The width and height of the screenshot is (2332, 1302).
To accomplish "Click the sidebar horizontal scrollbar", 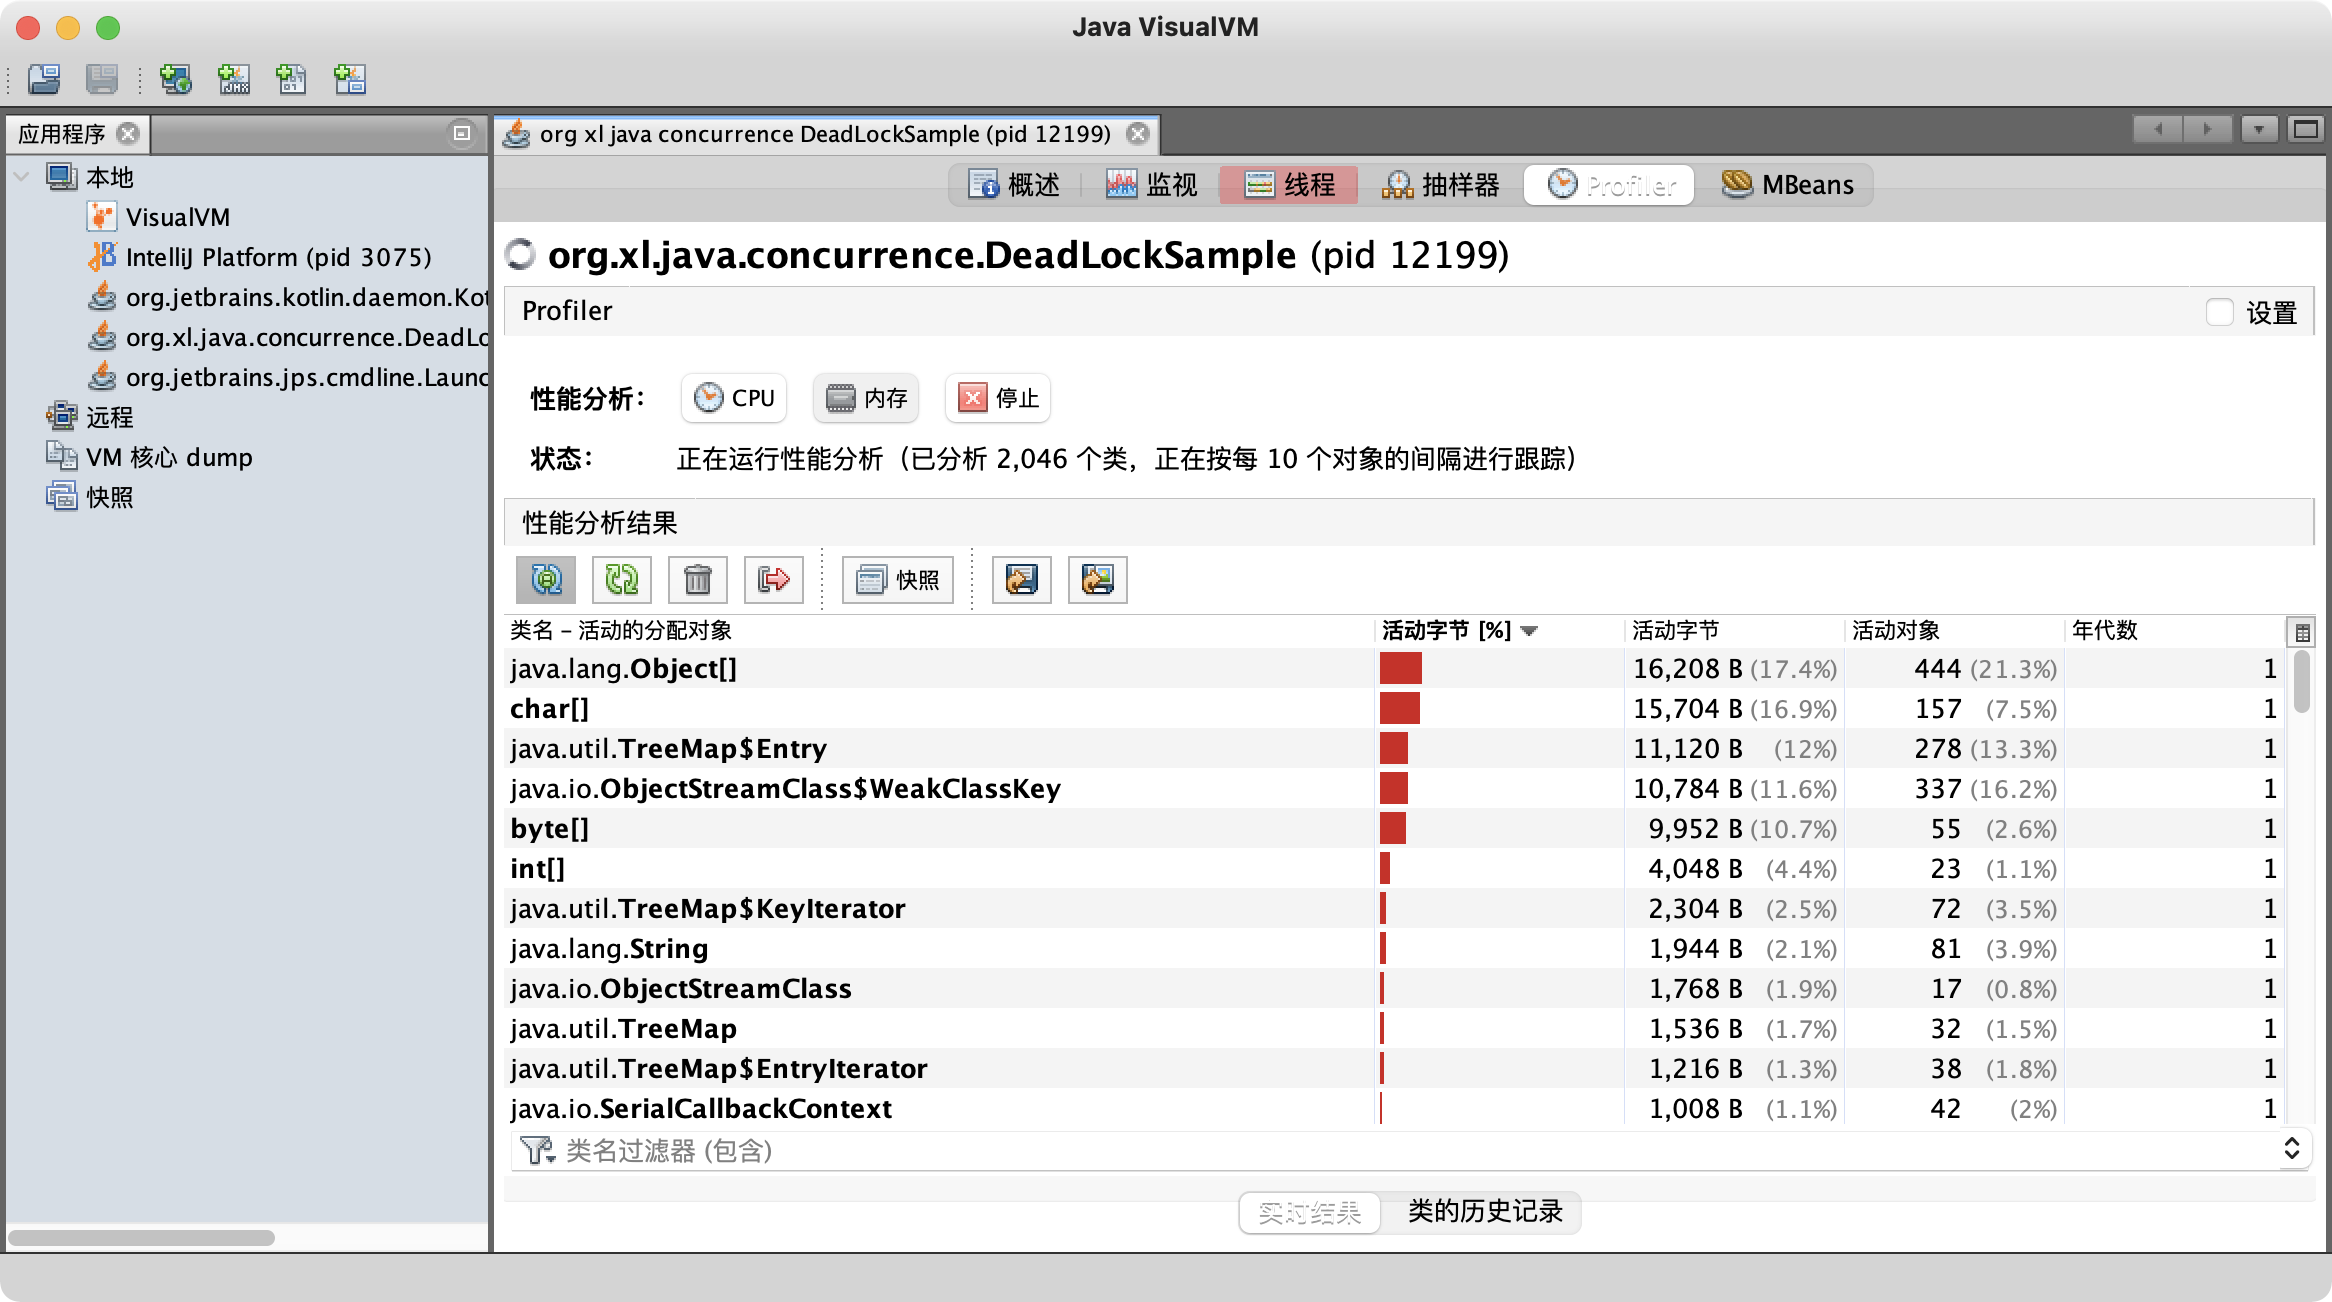I will coord(142,1237).
